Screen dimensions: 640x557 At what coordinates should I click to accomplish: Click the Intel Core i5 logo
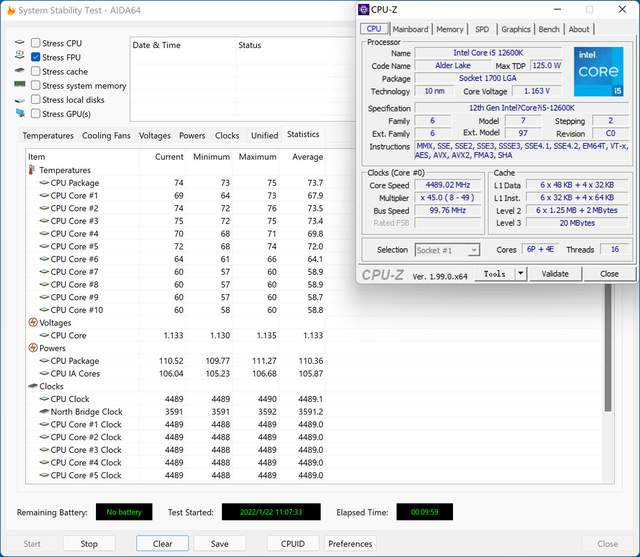point(598,71)
